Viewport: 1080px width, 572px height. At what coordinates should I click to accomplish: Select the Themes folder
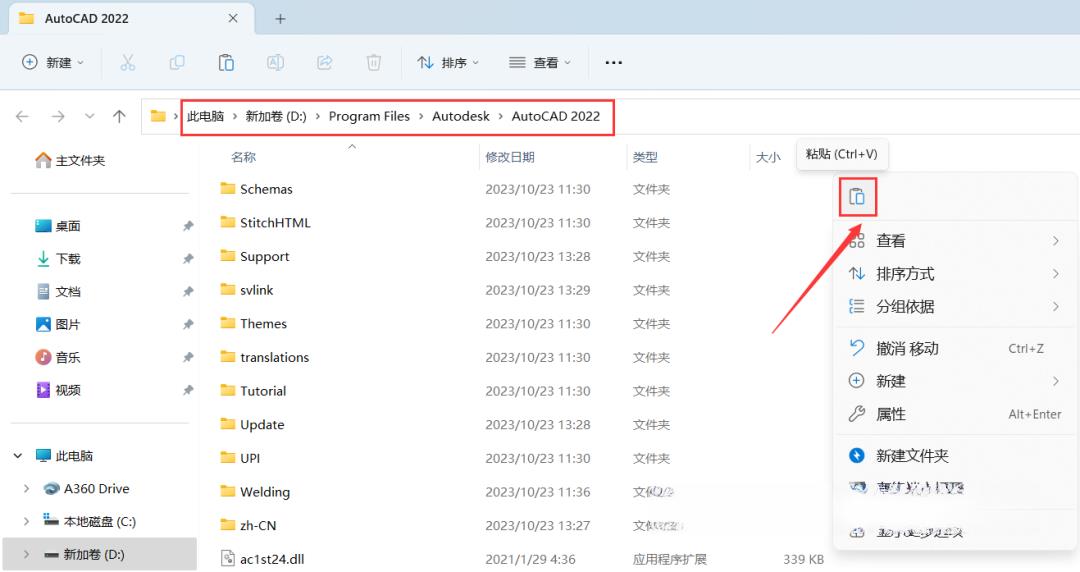coord(253,323)
